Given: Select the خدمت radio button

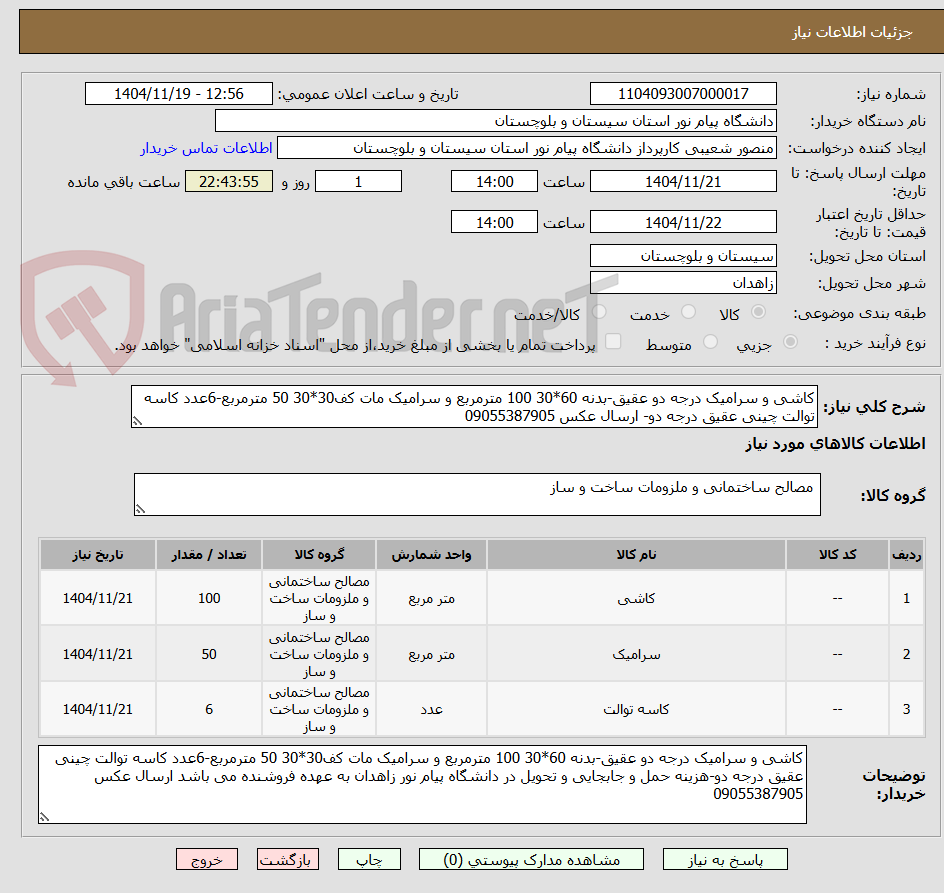Looking at the screenshot, I should pos(688,312).
